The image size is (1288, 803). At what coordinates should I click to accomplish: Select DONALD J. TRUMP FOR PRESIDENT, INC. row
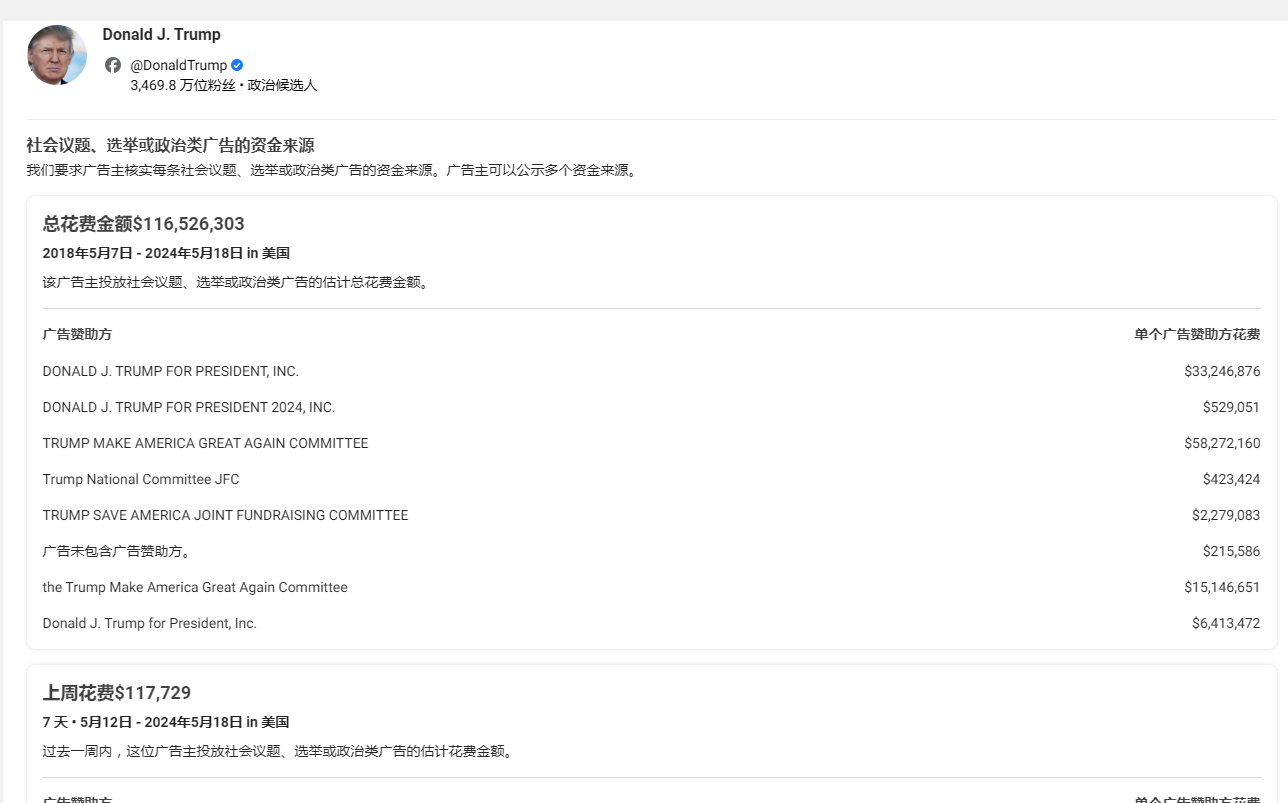tap(651, 371)
